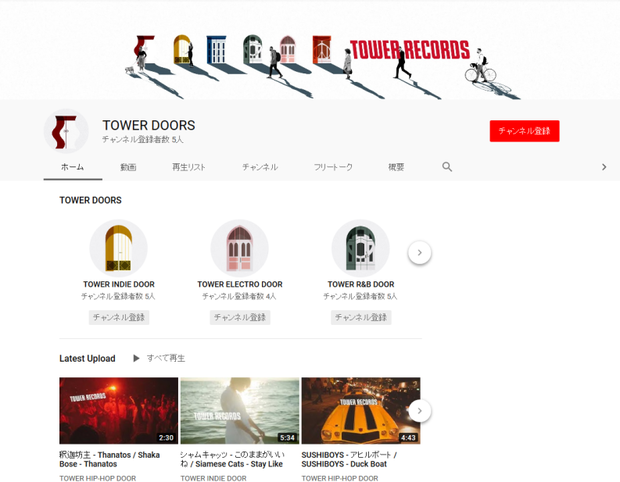Open the TOWER INDIE DOOR channel title
The image size is (620, 482).
click(x=119, y=284)
